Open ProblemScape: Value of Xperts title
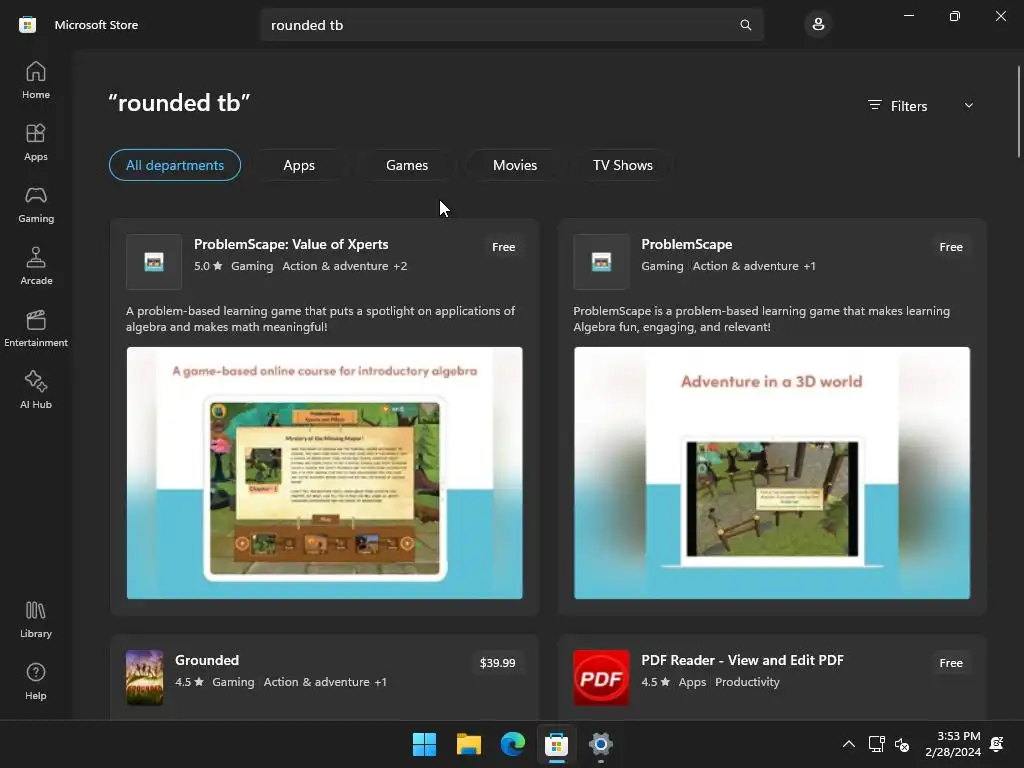Viewport: 1024px width, 768px height. click(291, 244)
